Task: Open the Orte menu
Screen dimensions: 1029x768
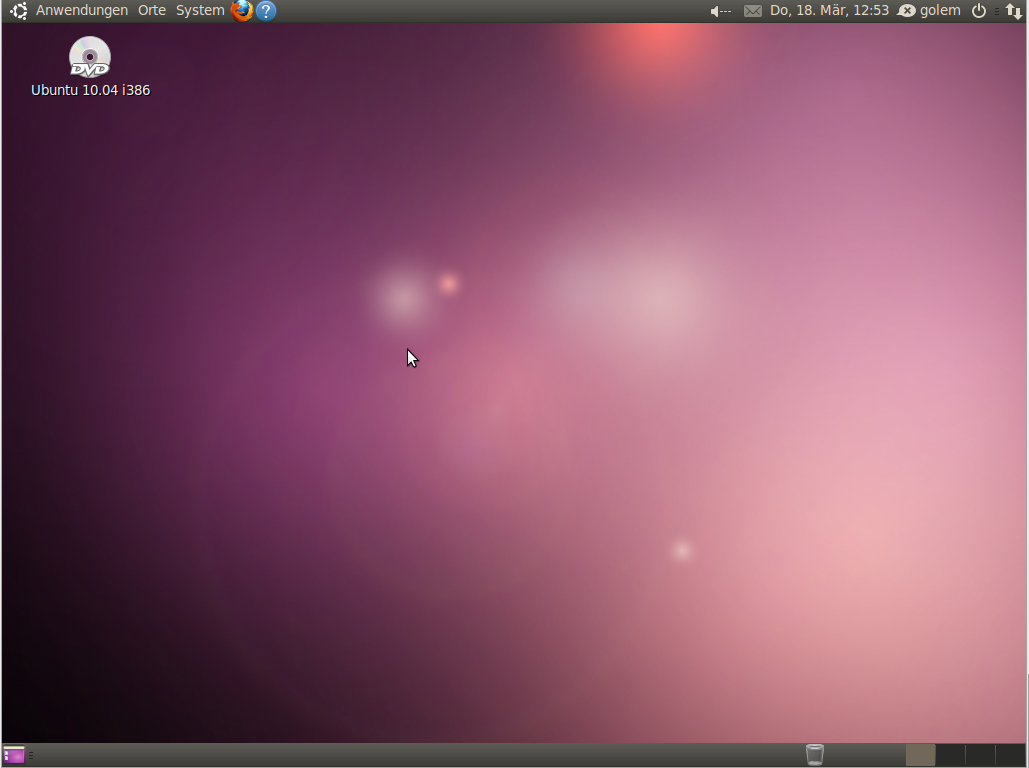Action: [x=151, y=10]
